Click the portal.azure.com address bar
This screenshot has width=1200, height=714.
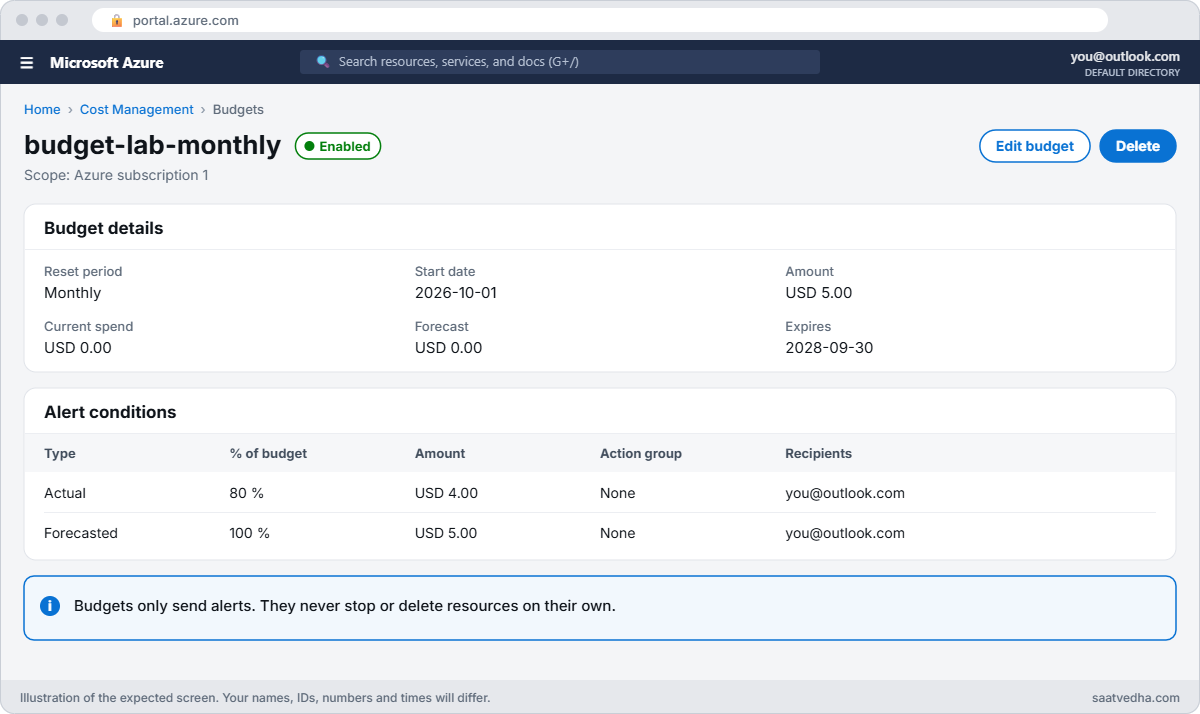click(600, 20)
